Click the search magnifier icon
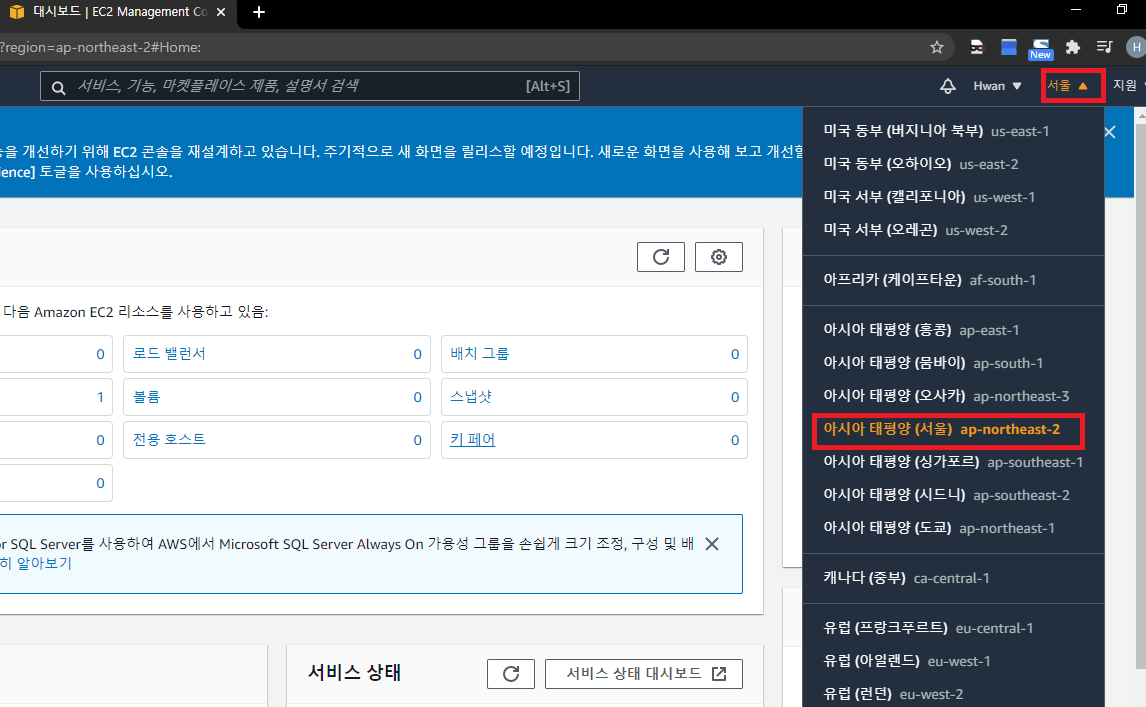Viewport: 1146px width, 707px height. [x=58, y=87]
